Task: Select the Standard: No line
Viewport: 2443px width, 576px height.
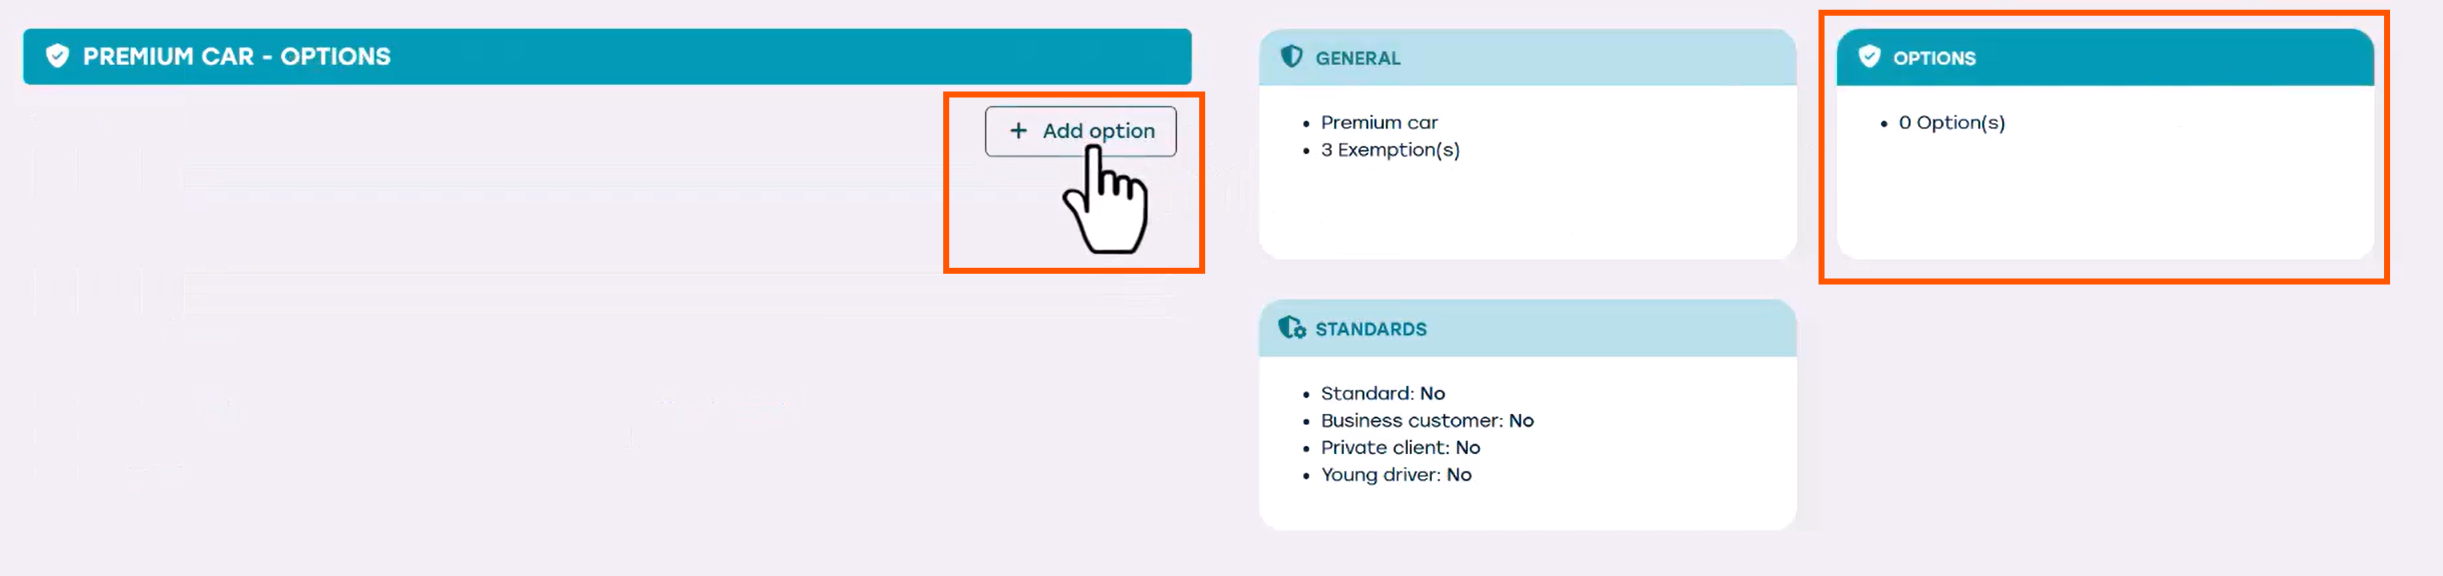Action: 1382,394
